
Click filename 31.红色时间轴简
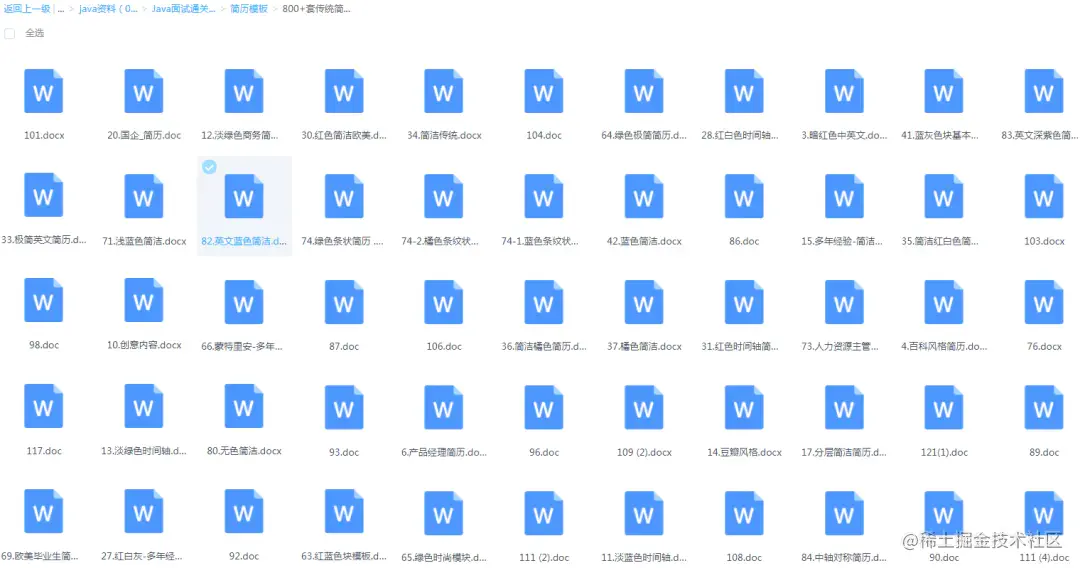[x=740, y=346]
